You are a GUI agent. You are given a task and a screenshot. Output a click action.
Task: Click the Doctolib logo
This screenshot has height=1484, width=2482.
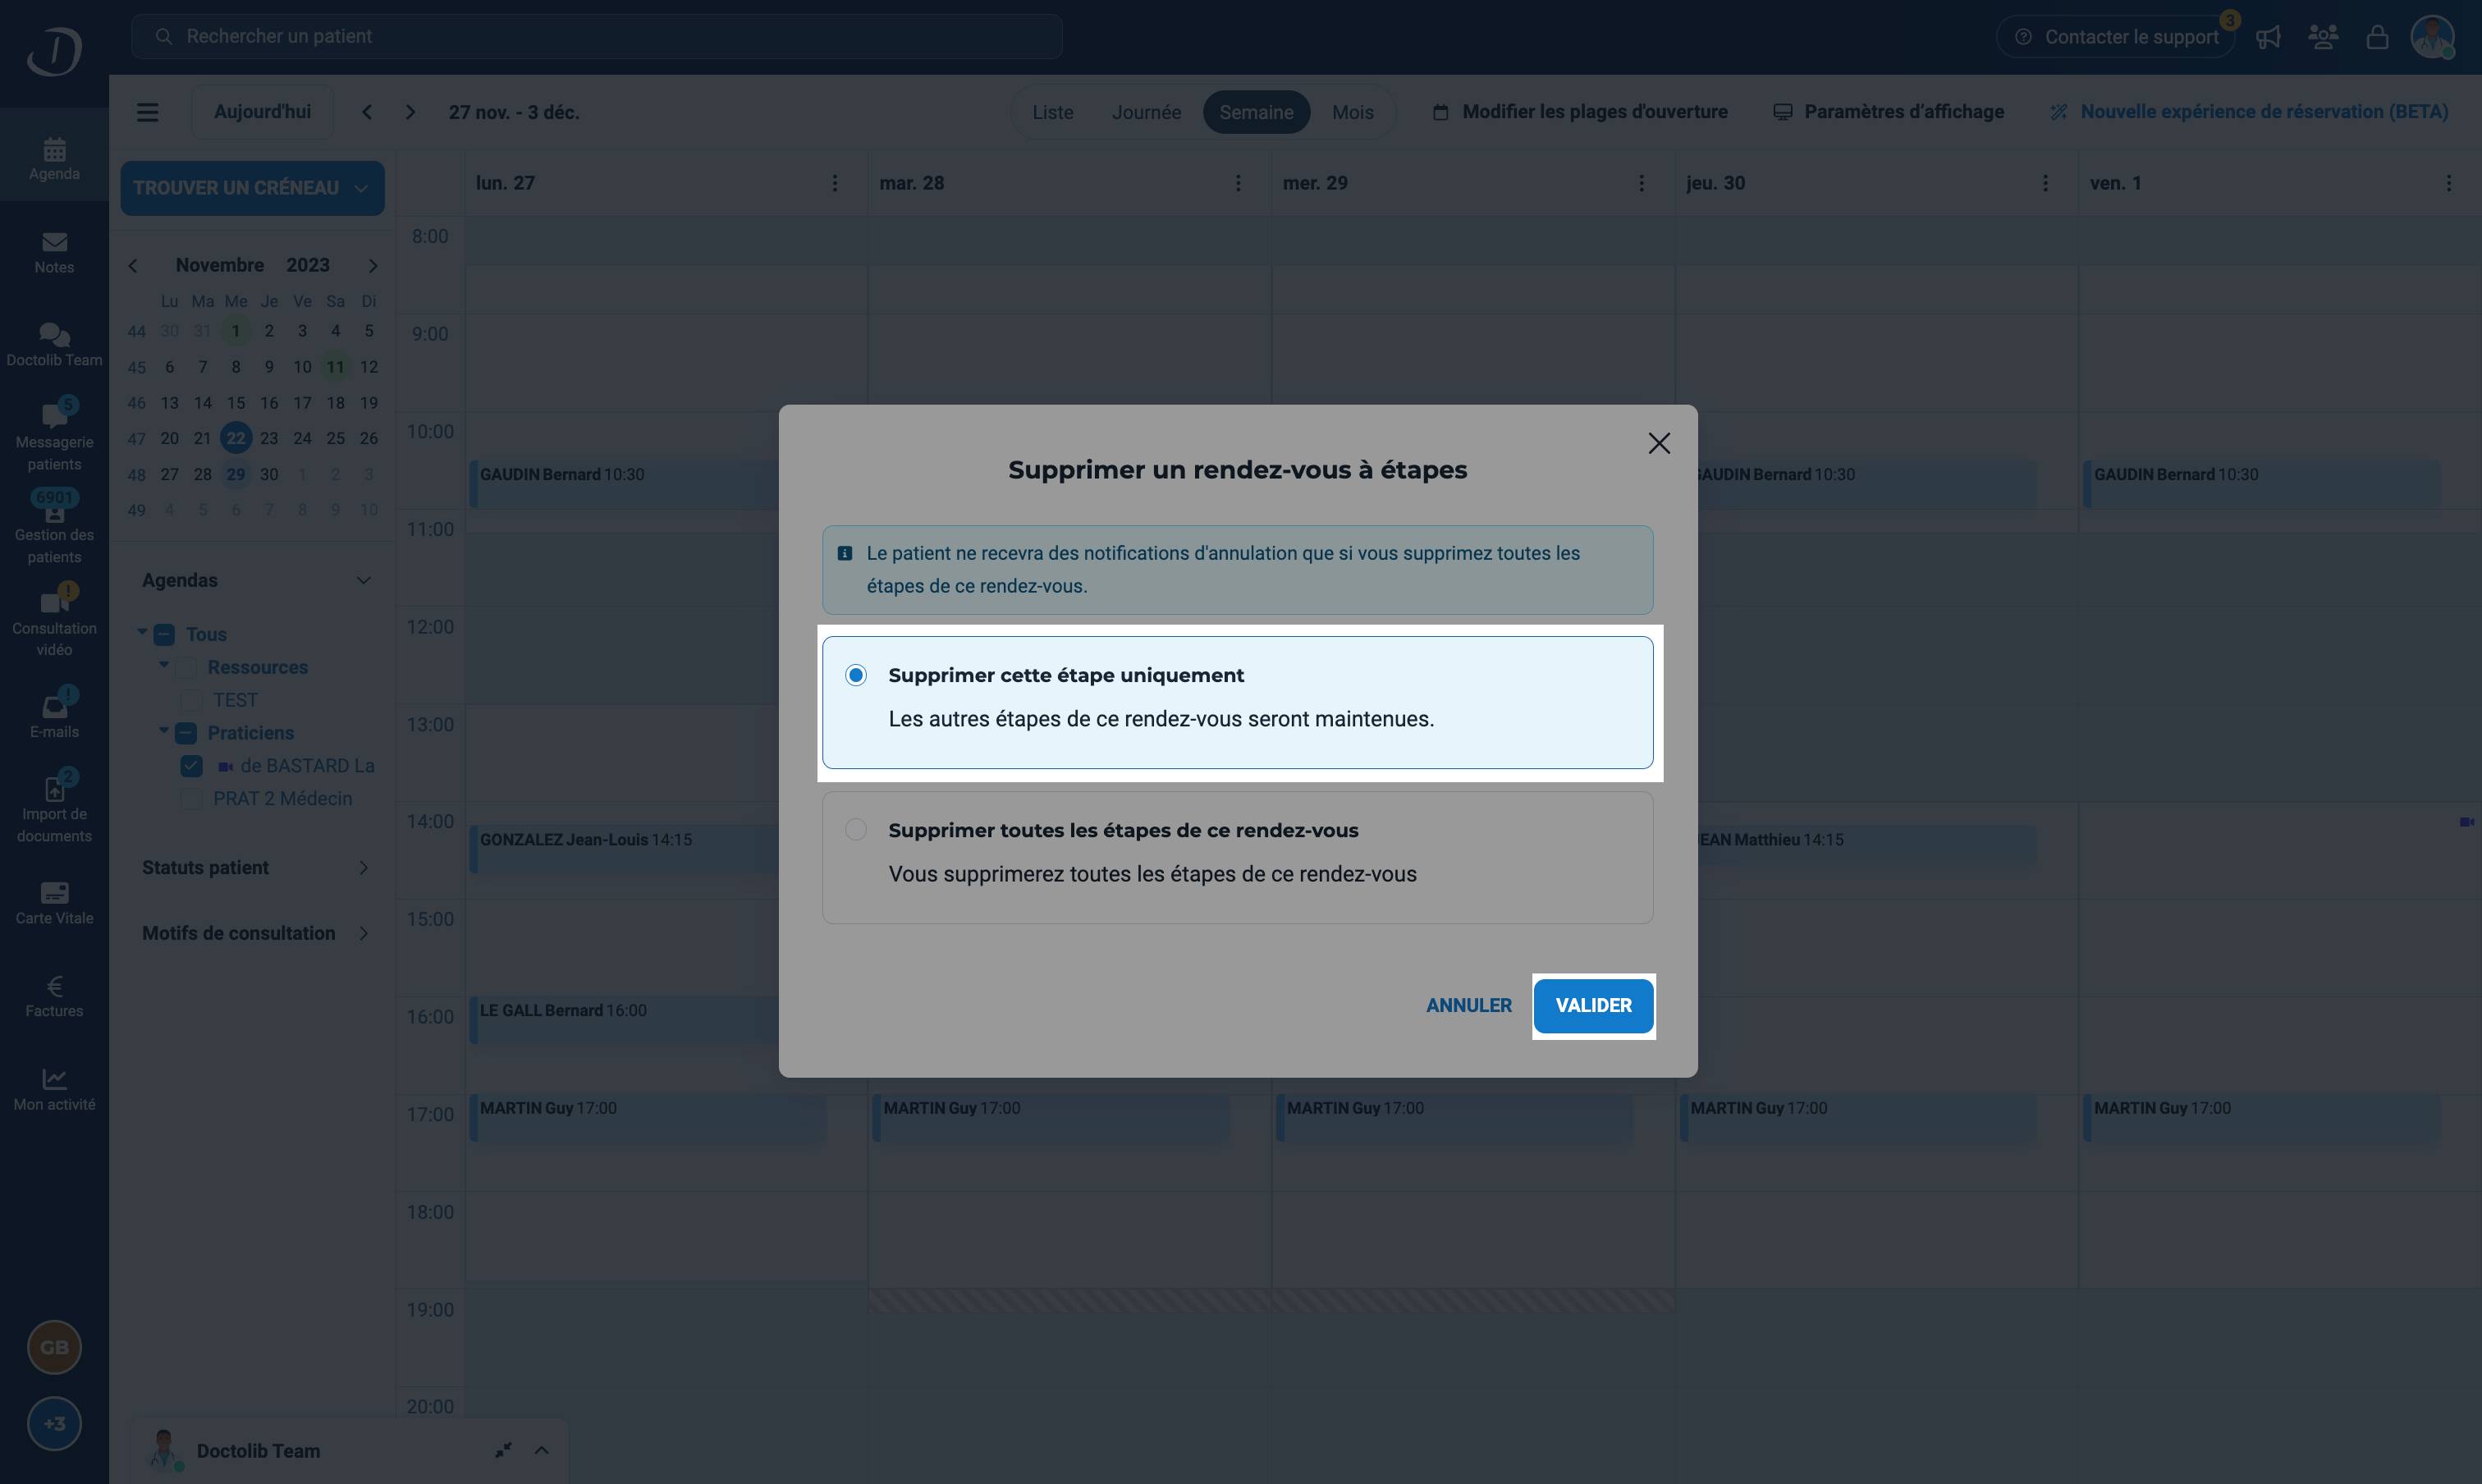coord(54,50)
